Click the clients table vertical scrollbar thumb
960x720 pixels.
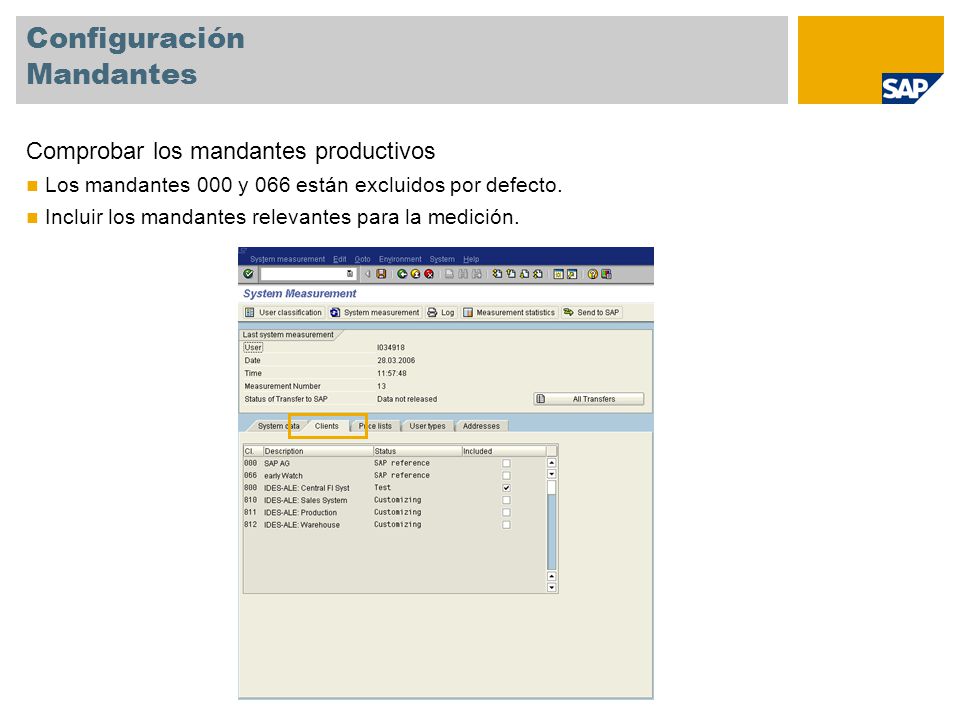coord(552,488)
